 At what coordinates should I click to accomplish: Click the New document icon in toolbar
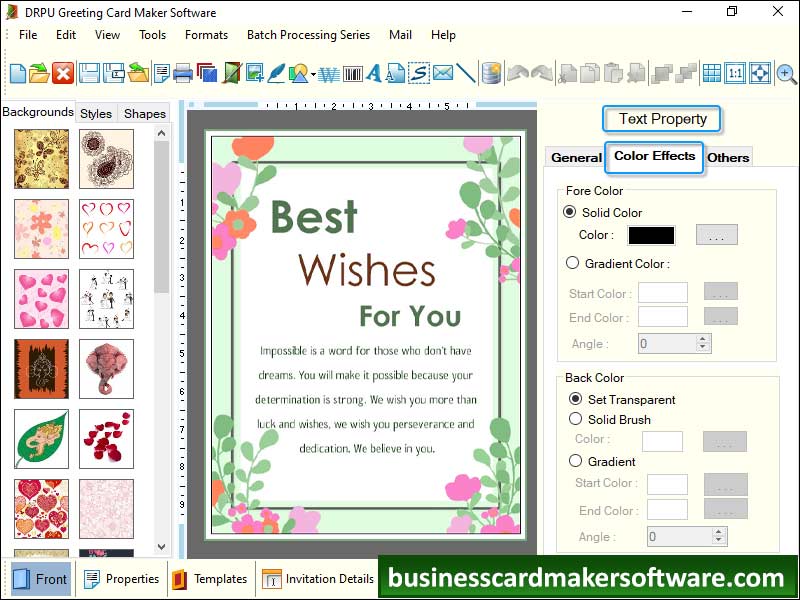[17, 73]
